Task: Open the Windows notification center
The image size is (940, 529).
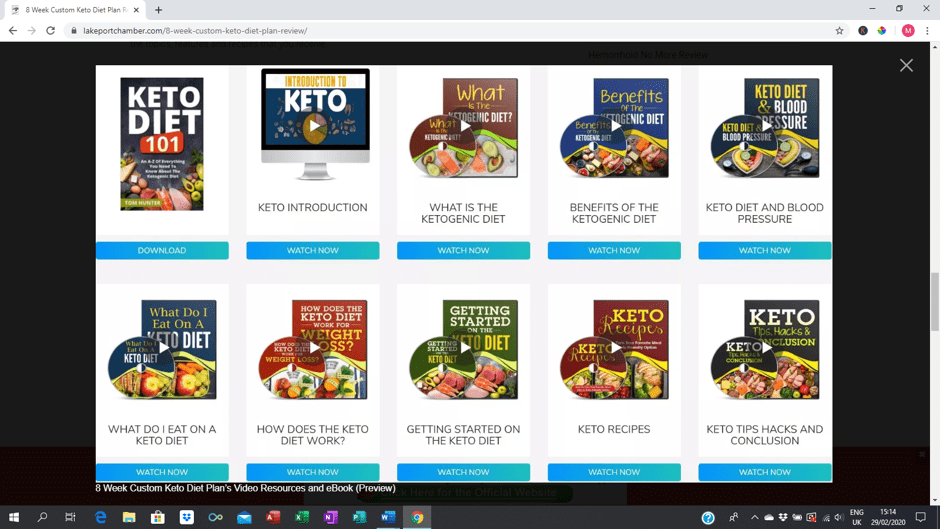Action: (921, 518)
